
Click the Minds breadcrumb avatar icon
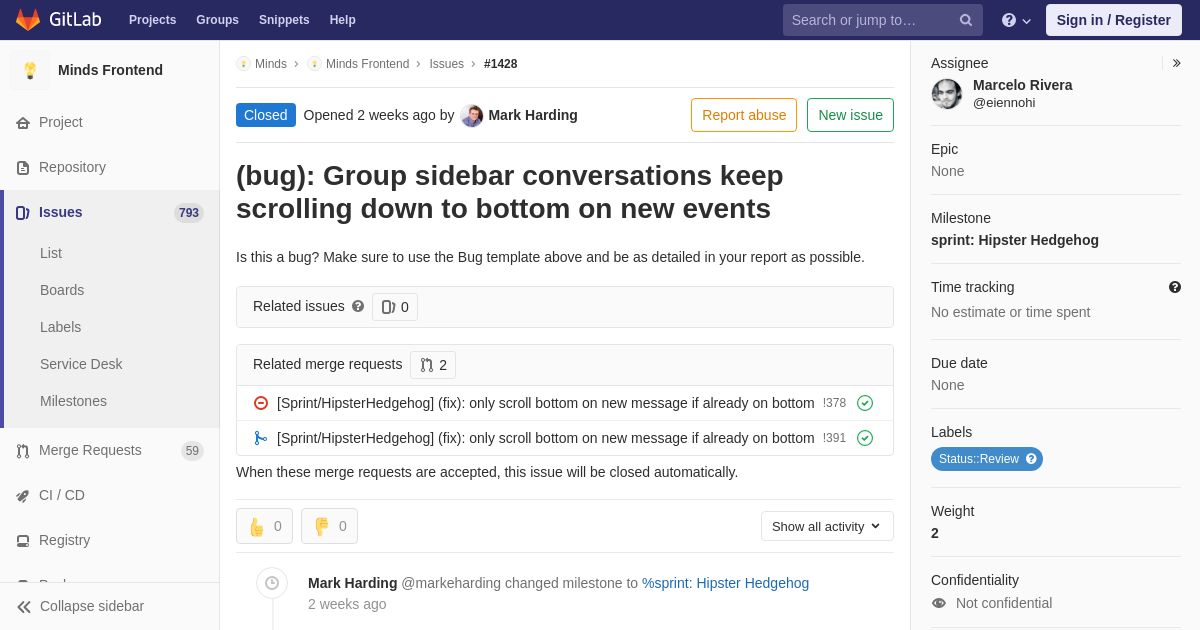click(x=243, y=64)
